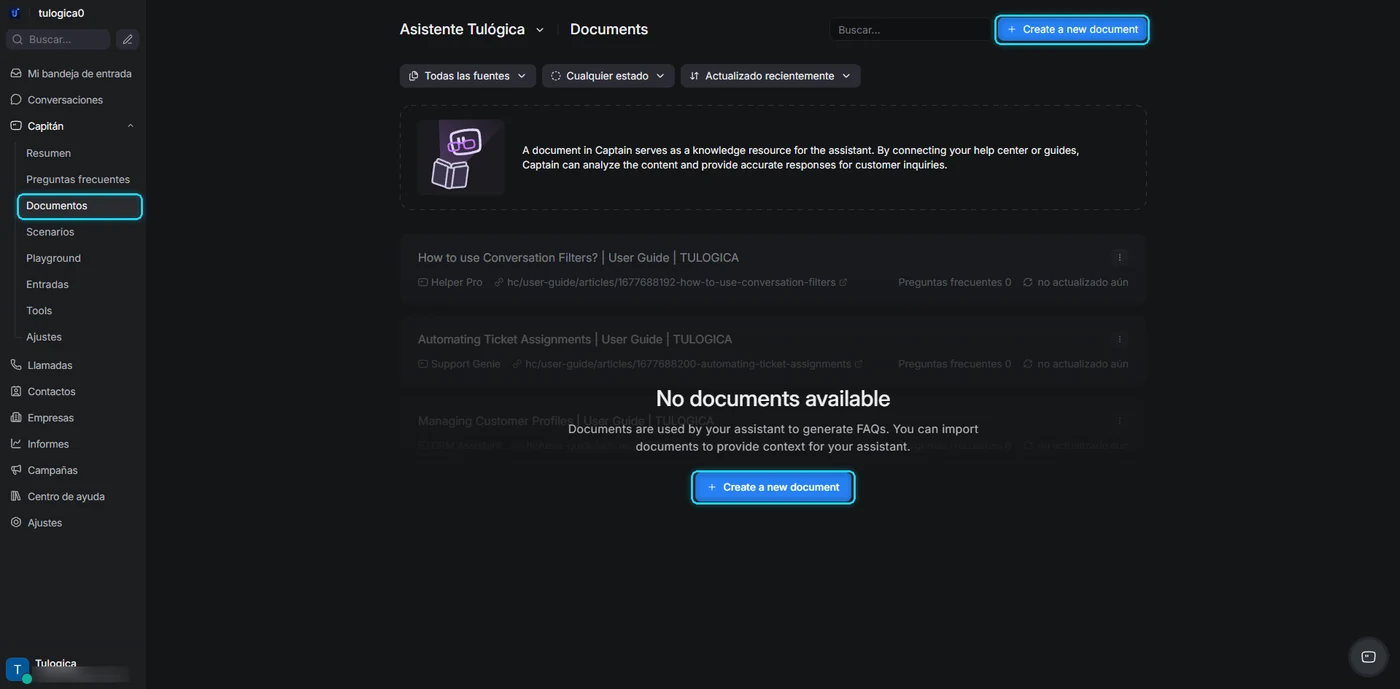Screen dimensions: 1400x689
Task: Click the Contactos sidebar icon
Action: (16, 391)
